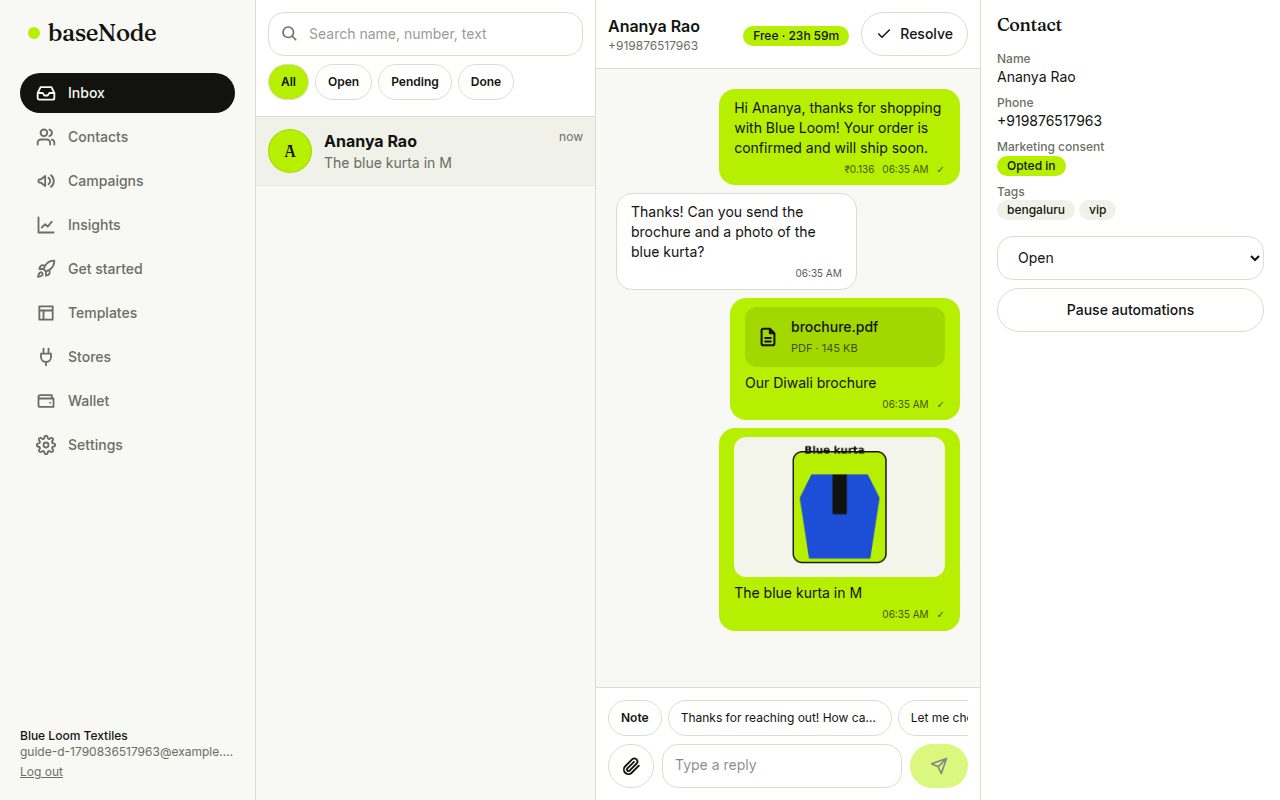Switch reply box to Note mode
Viewport: 1280px width, 800px height.
(x=635, y=718)
